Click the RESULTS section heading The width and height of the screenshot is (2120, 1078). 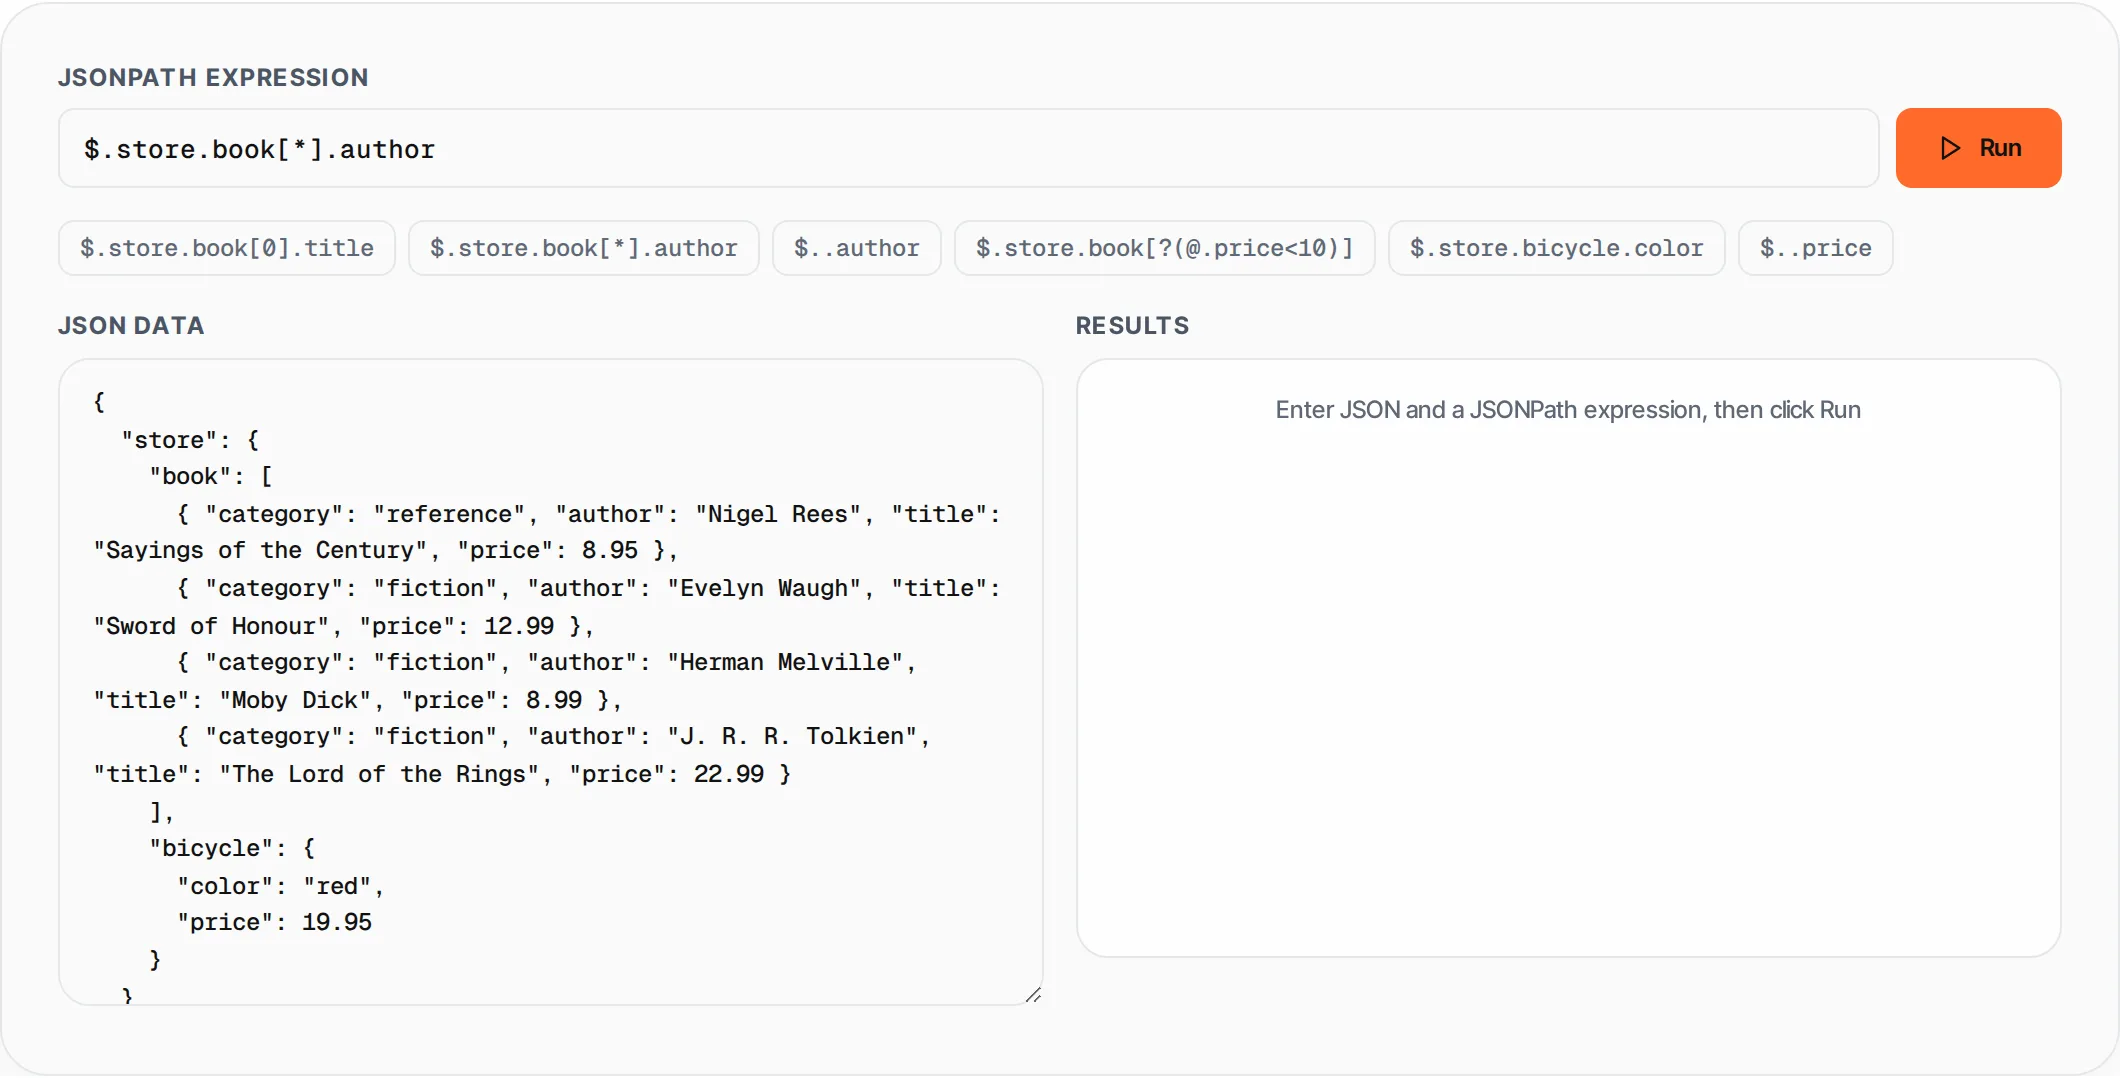coord(1132,326)
